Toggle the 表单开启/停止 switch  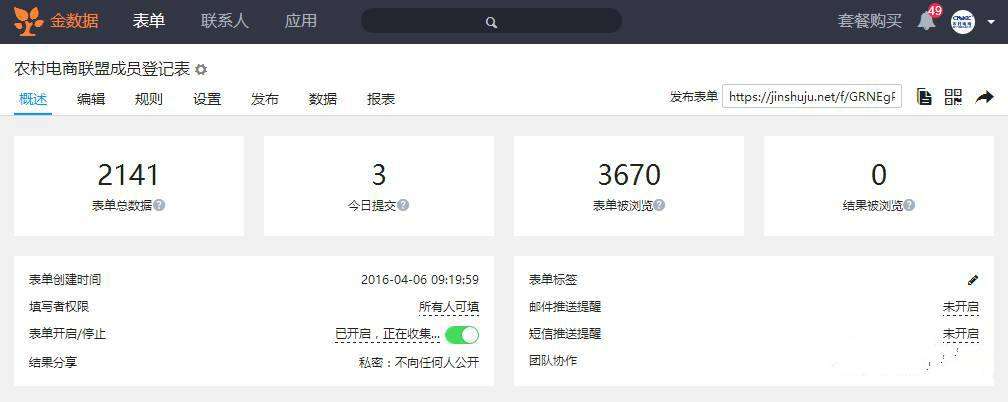click(x=462, y=334)
